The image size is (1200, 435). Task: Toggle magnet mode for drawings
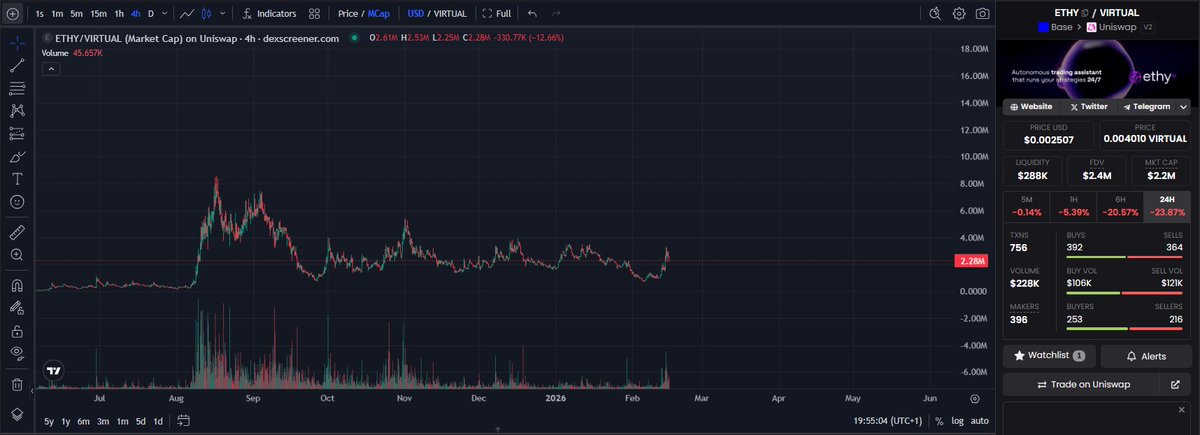(17, 286)
